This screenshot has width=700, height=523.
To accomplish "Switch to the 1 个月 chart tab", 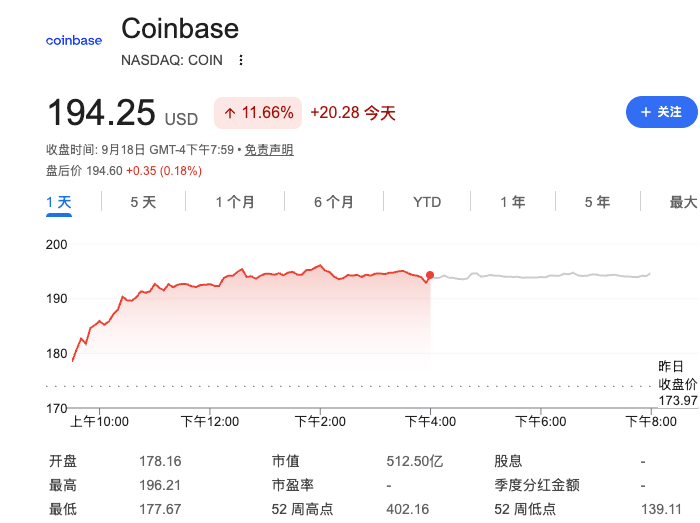I will 235,202.
